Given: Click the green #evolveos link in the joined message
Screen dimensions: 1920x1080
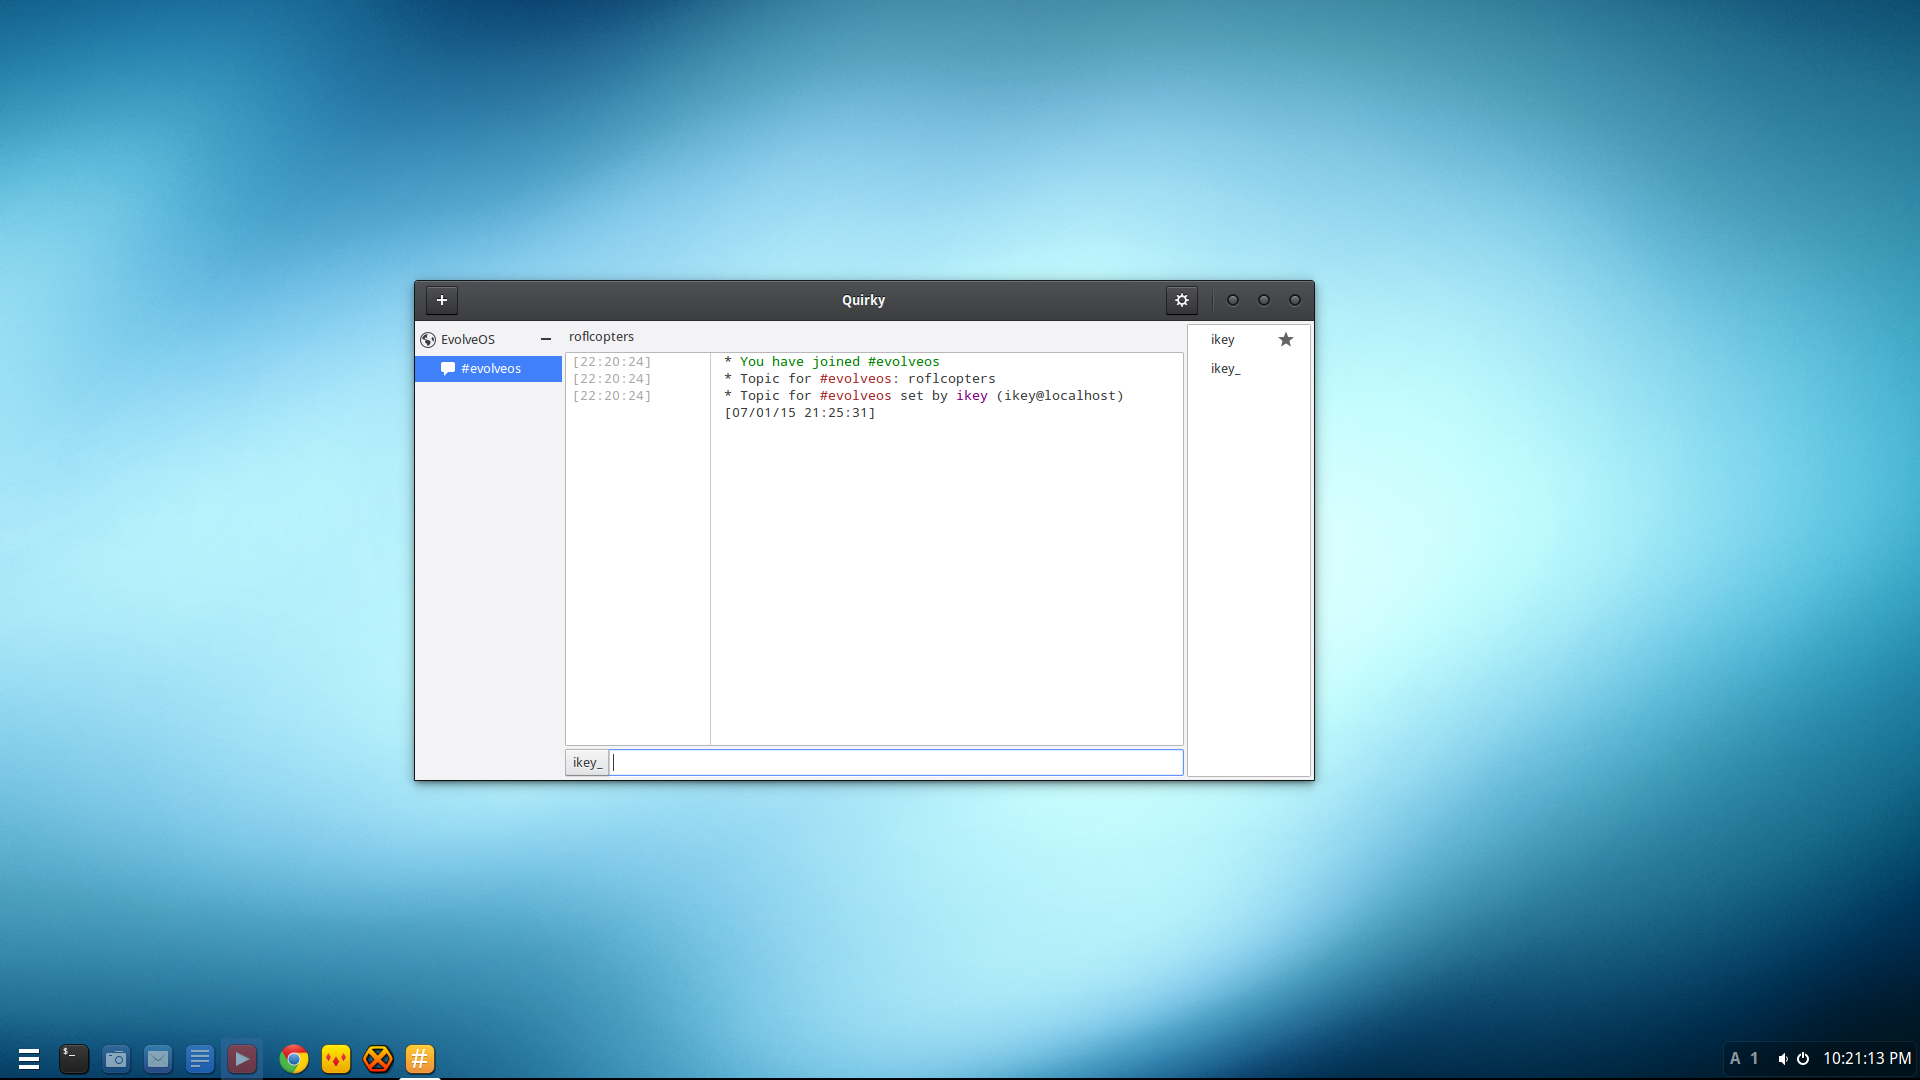Looking at the screenshot, I should (x=903, y=362).
